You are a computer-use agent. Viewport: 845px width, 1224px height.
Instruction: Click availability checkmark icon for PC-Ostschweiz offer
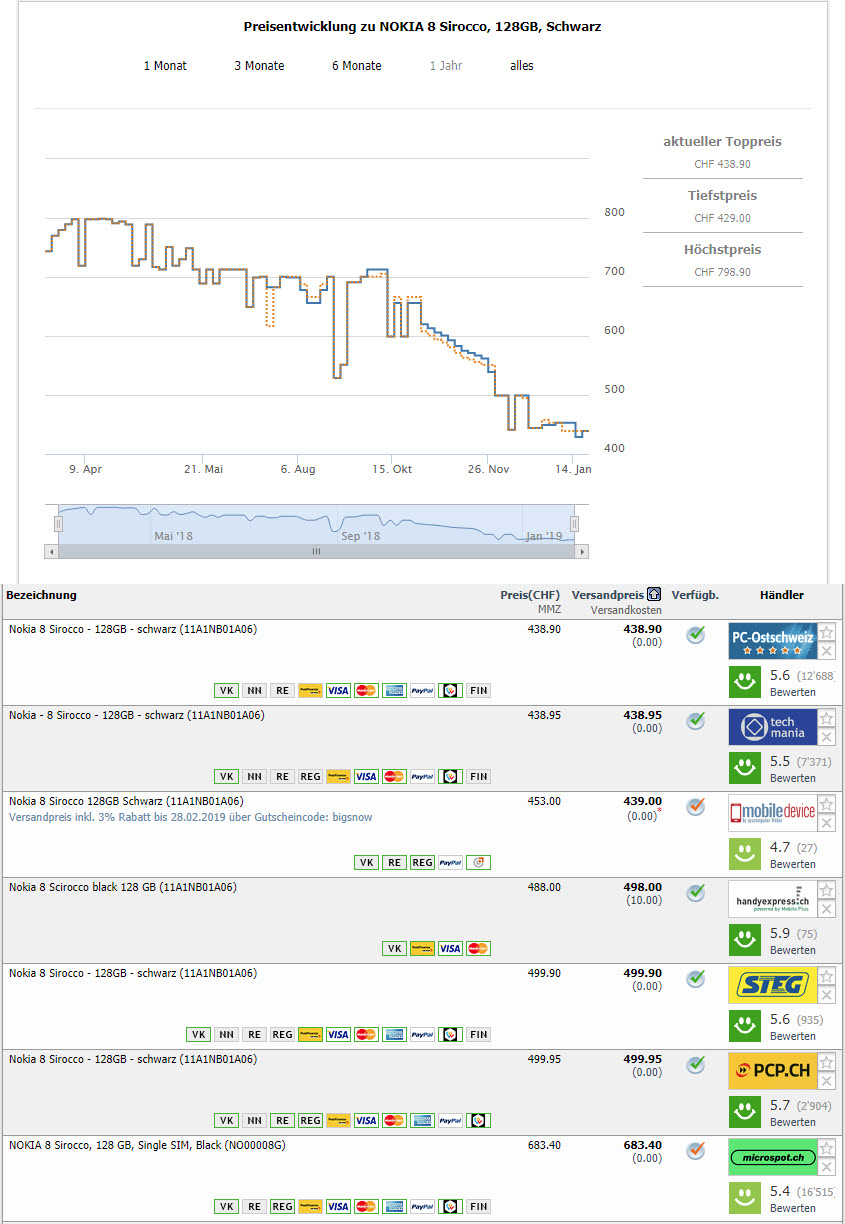(695, 635)
